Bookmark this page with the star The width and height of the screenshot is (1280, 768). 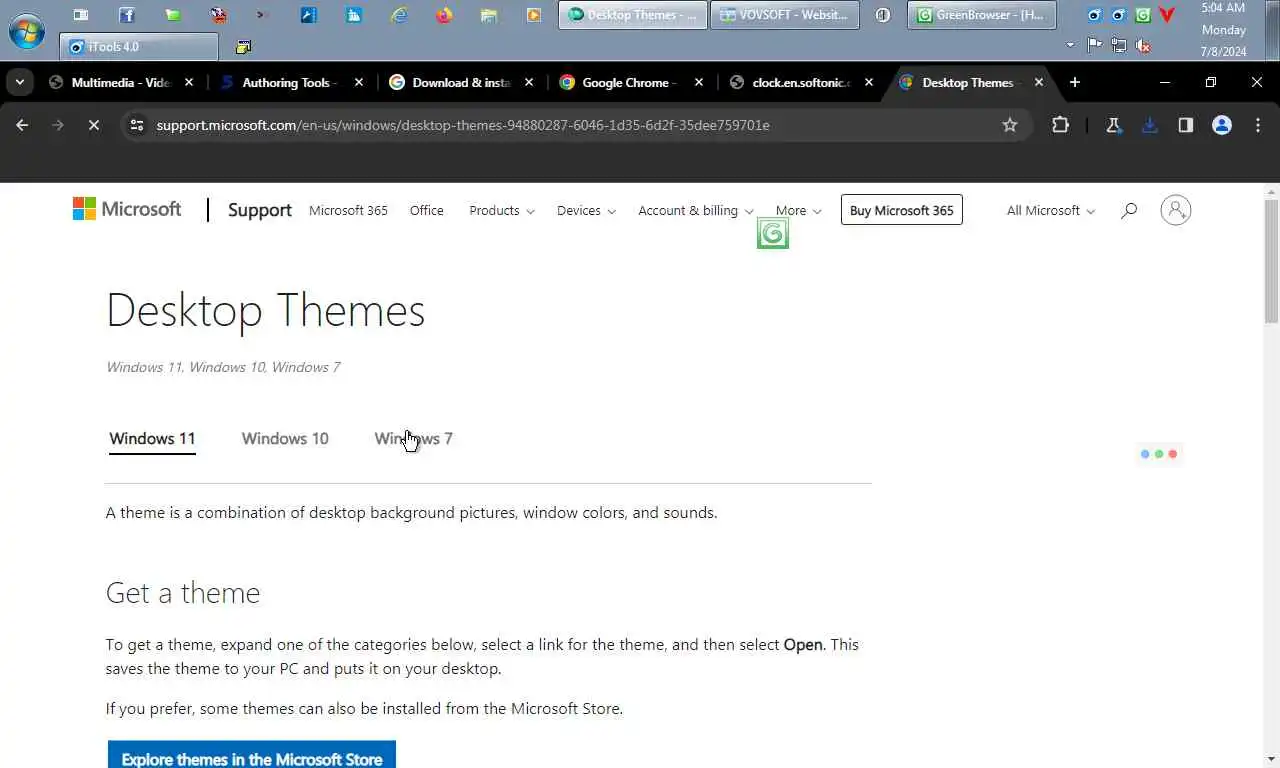pos(1010,125)
